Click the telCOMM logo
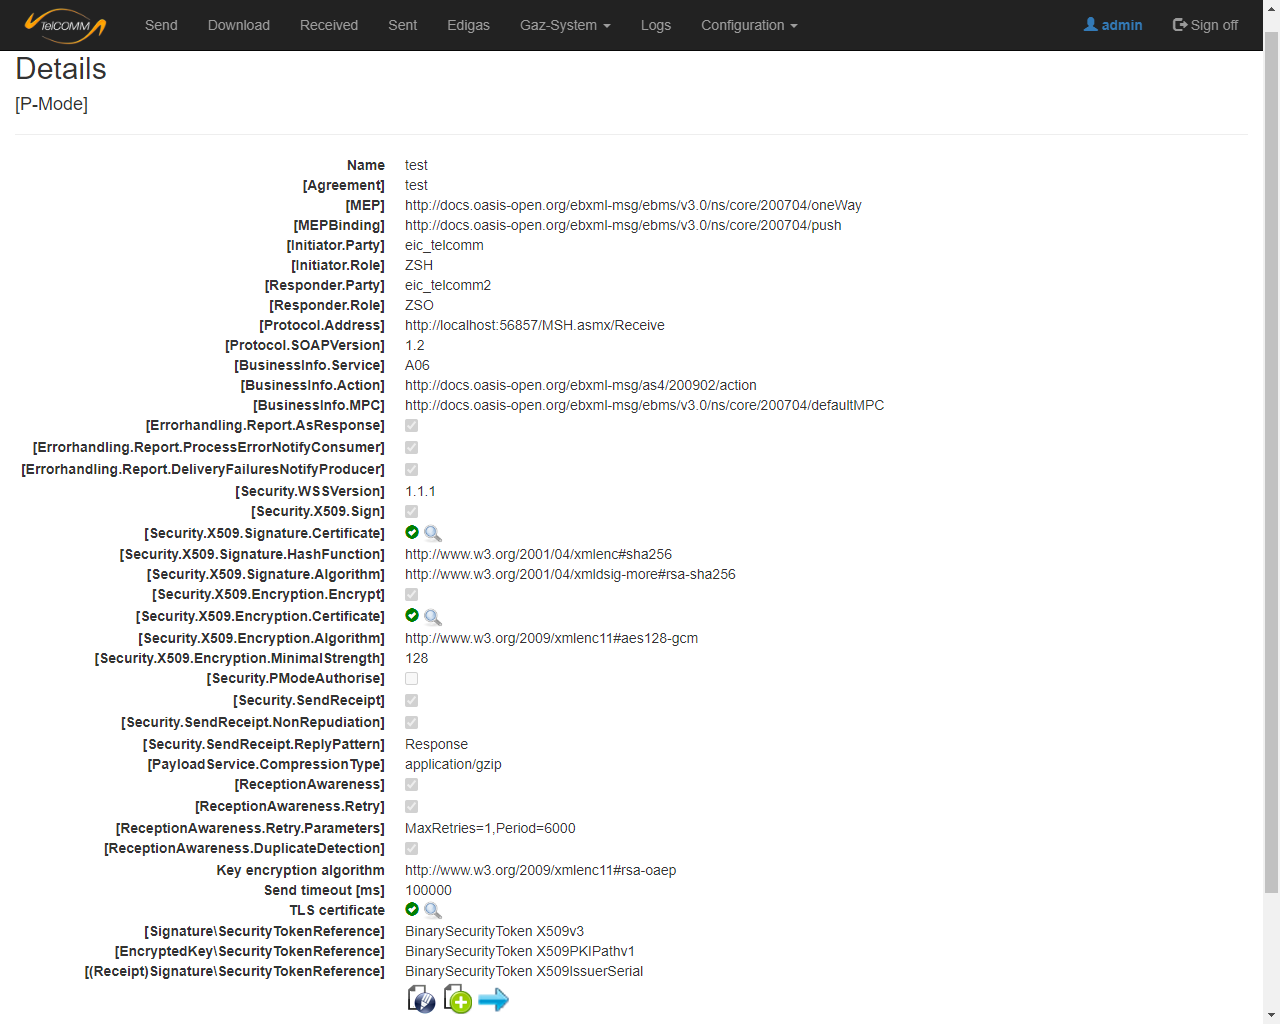1280x1024 pixels. pos(65,25)
